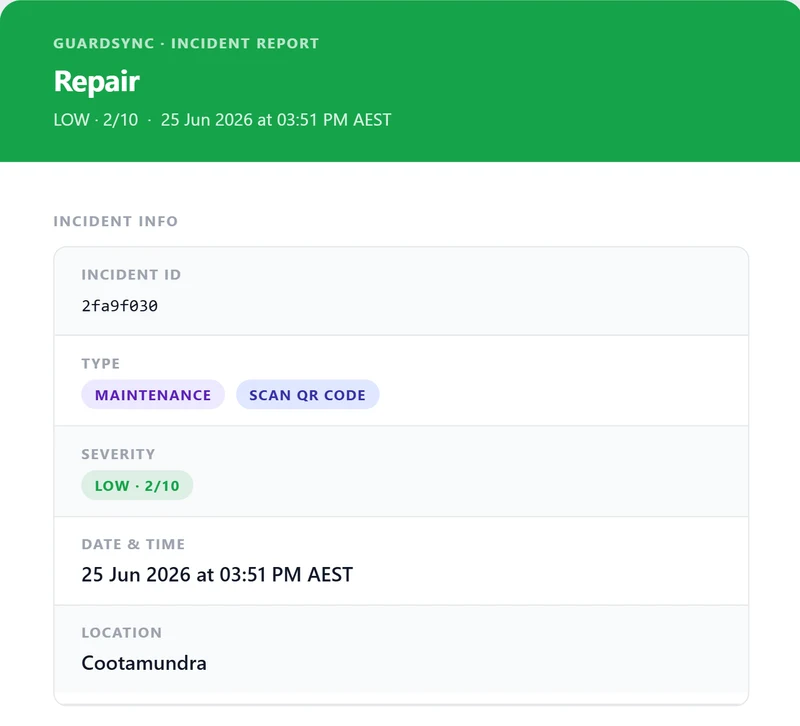
Task: Click the LOCATION field label
Action: [122, 633]
